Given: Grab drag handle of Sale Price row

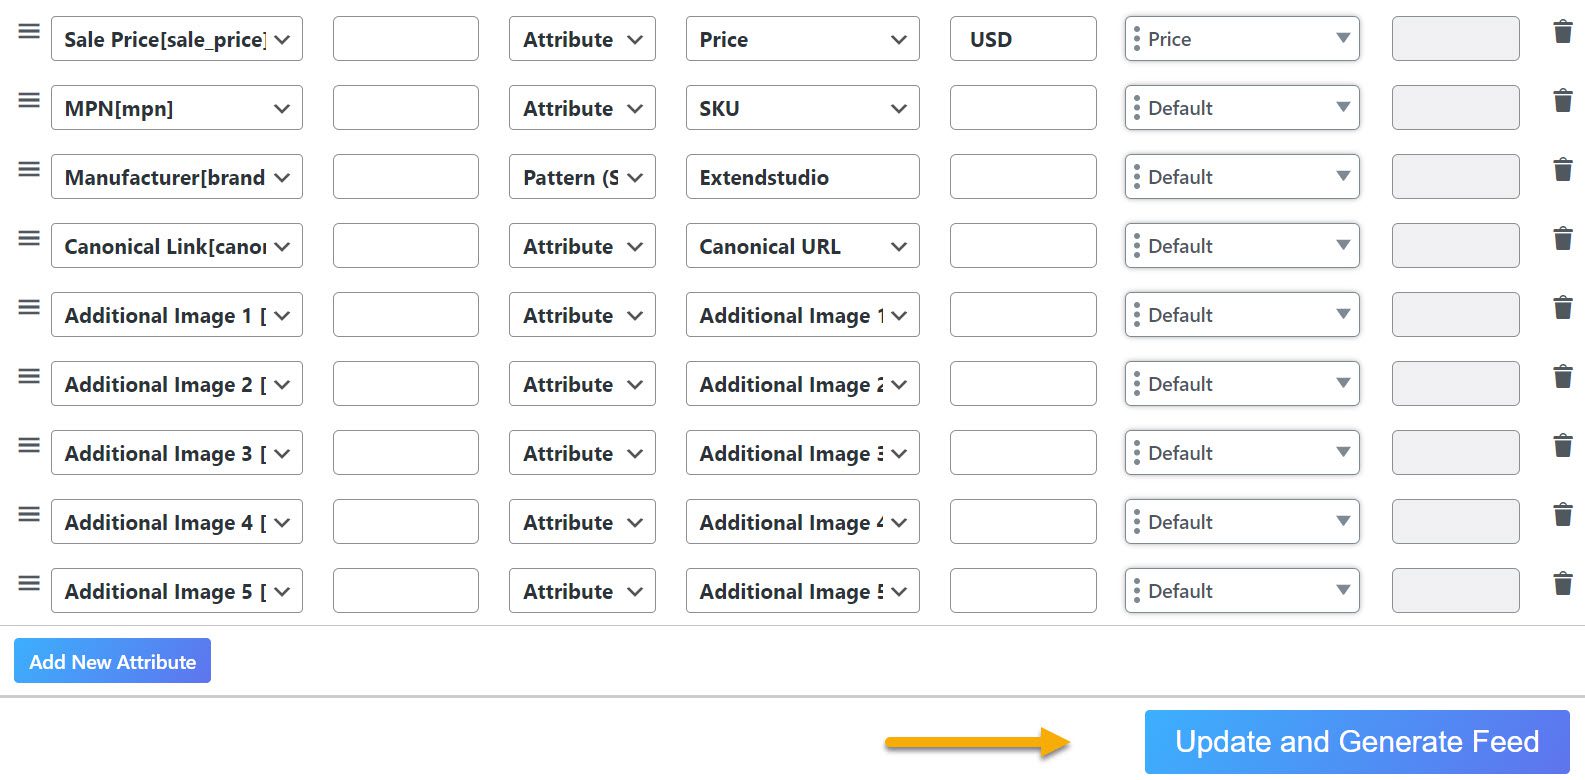Looking at the screenshot, I should pyautogui.click(x=29, y=31).
